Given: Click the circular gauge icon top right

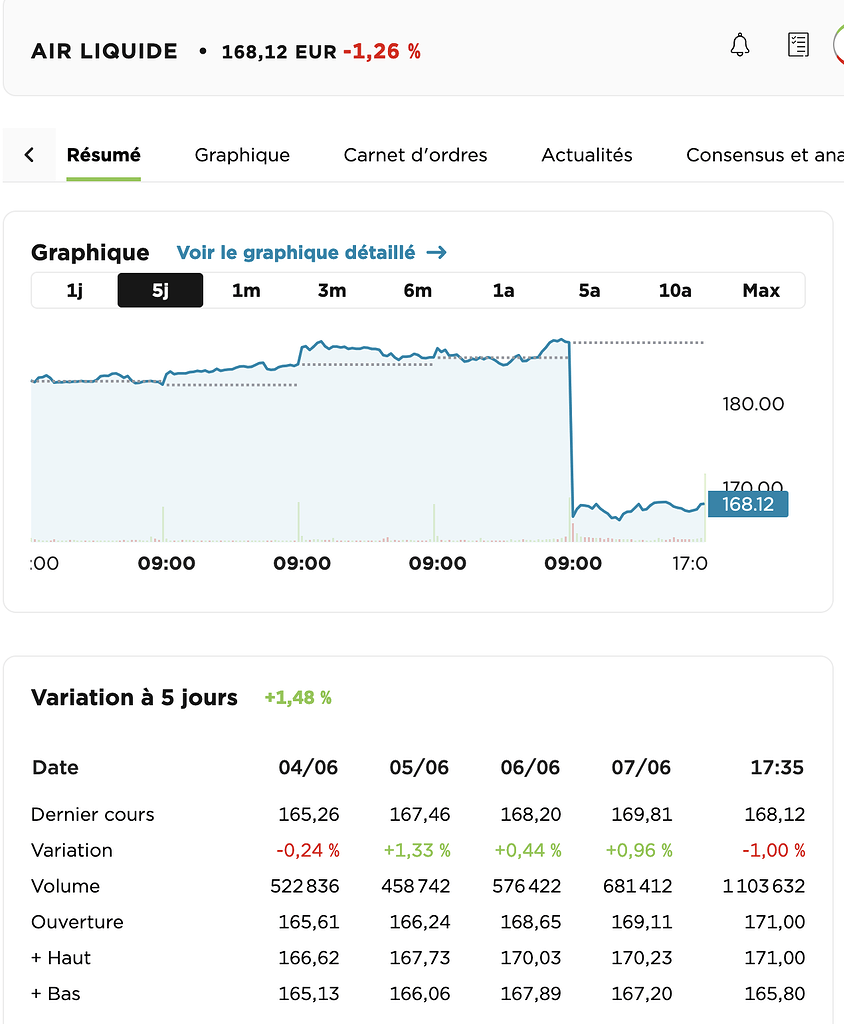Looking at the screenshot, I should (x=840, y=45).
